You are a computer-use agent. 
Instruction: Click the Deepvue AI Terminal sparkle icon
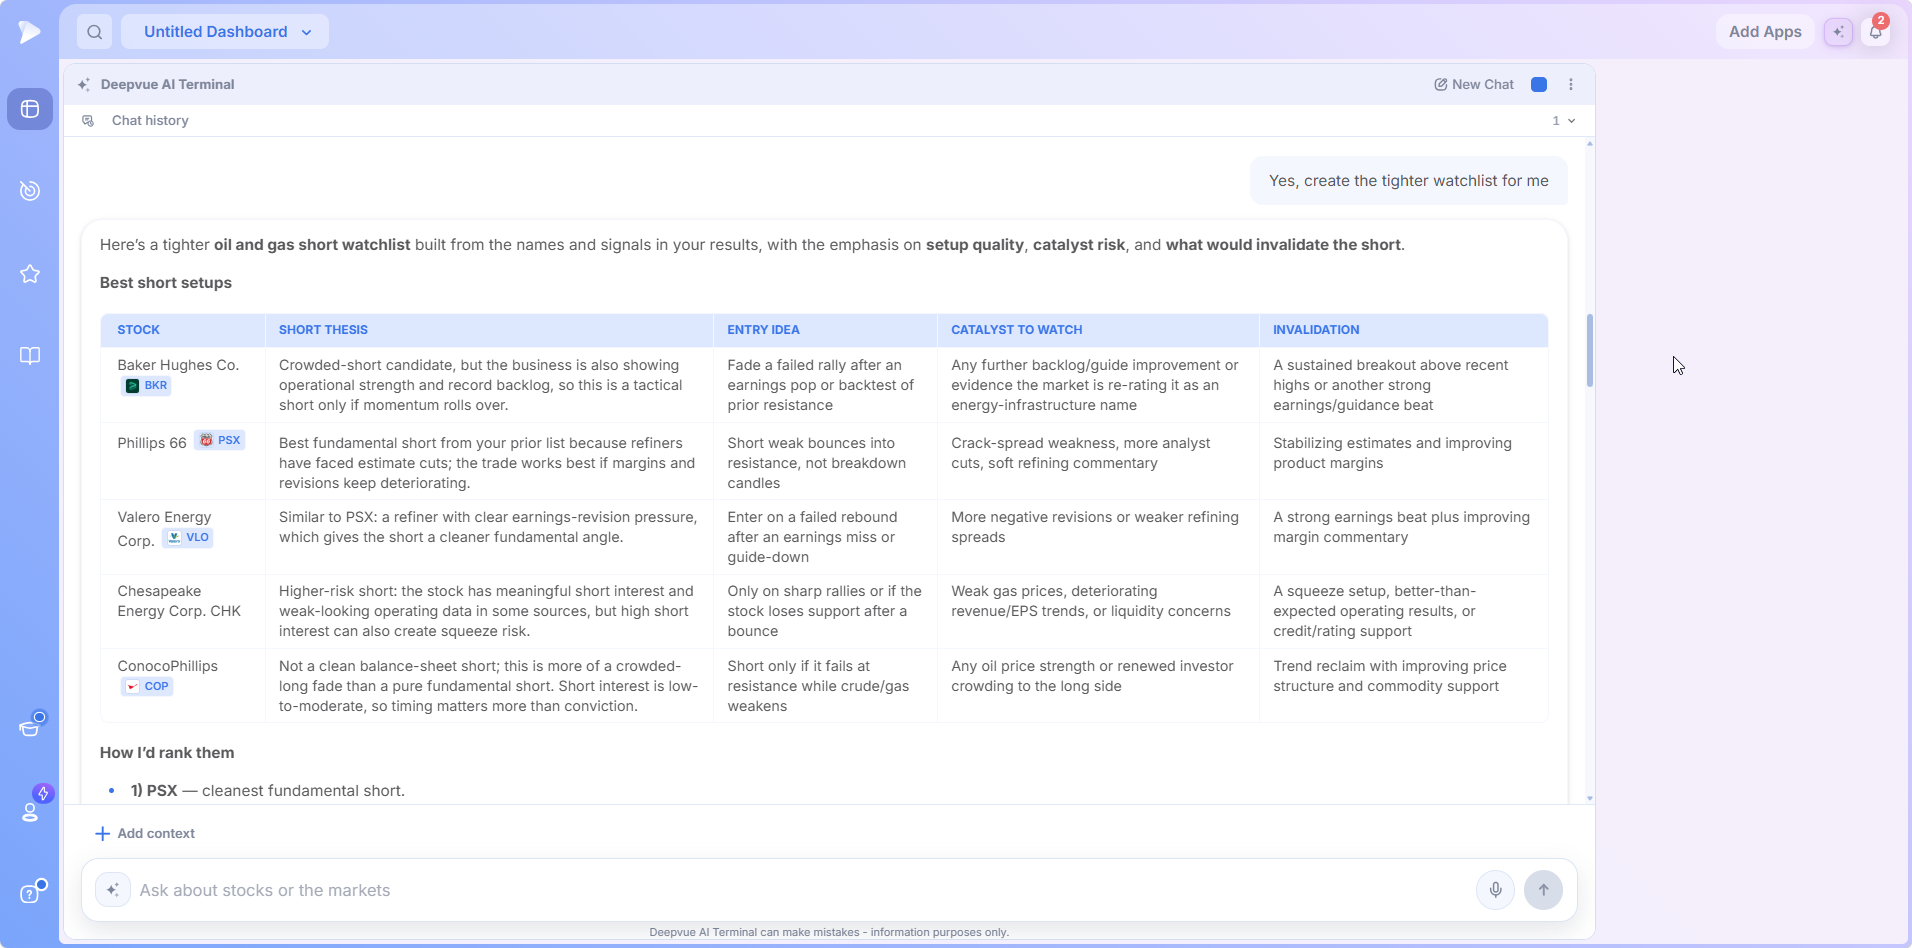pos(84,85)
